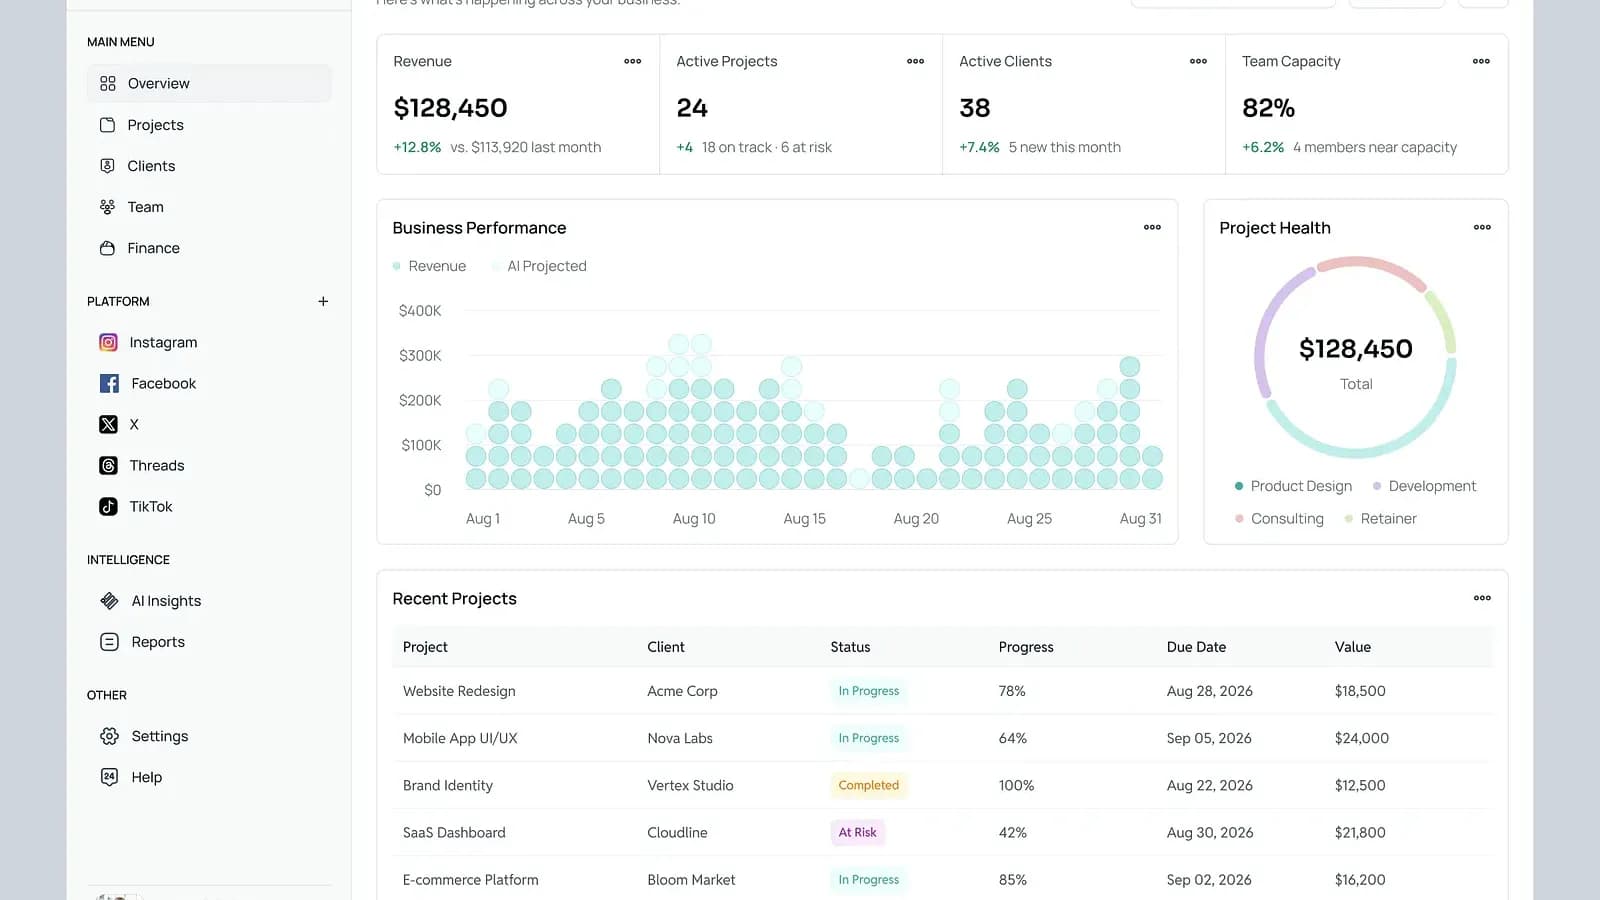The image size is (1600, 900).
Task: Toggle Product Design legend item
Action: (x=1293, y=486)
